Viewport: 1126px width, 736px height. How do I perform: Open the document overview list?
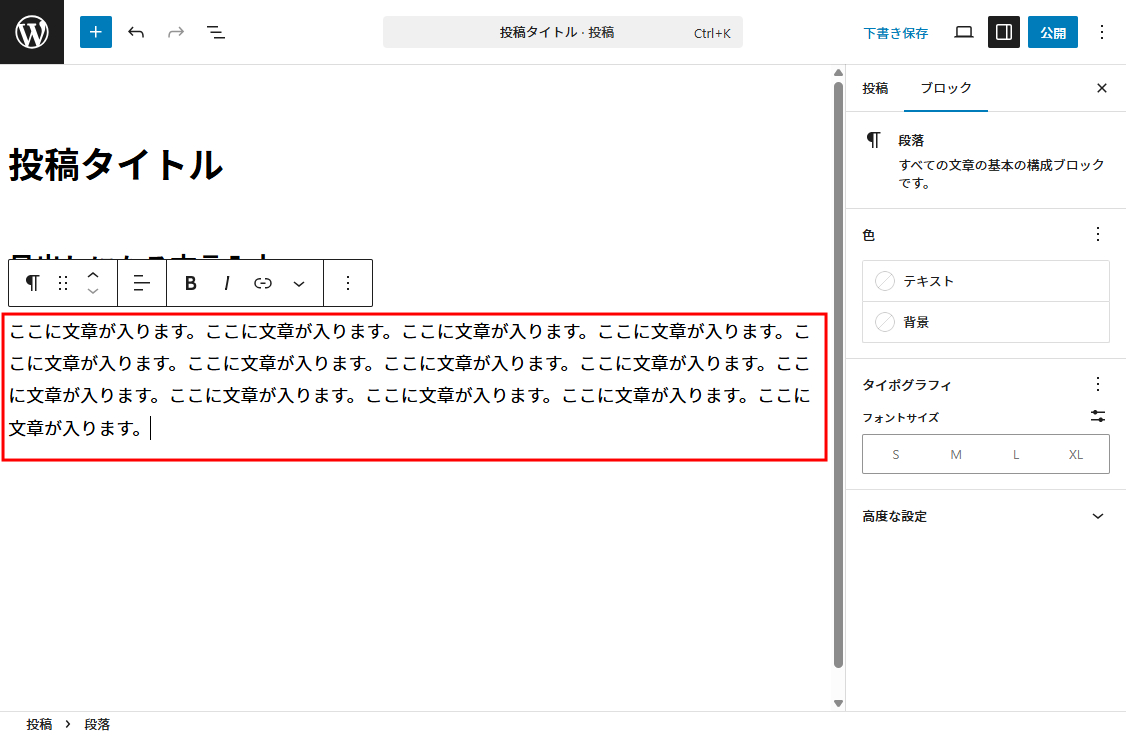[215, 32]
